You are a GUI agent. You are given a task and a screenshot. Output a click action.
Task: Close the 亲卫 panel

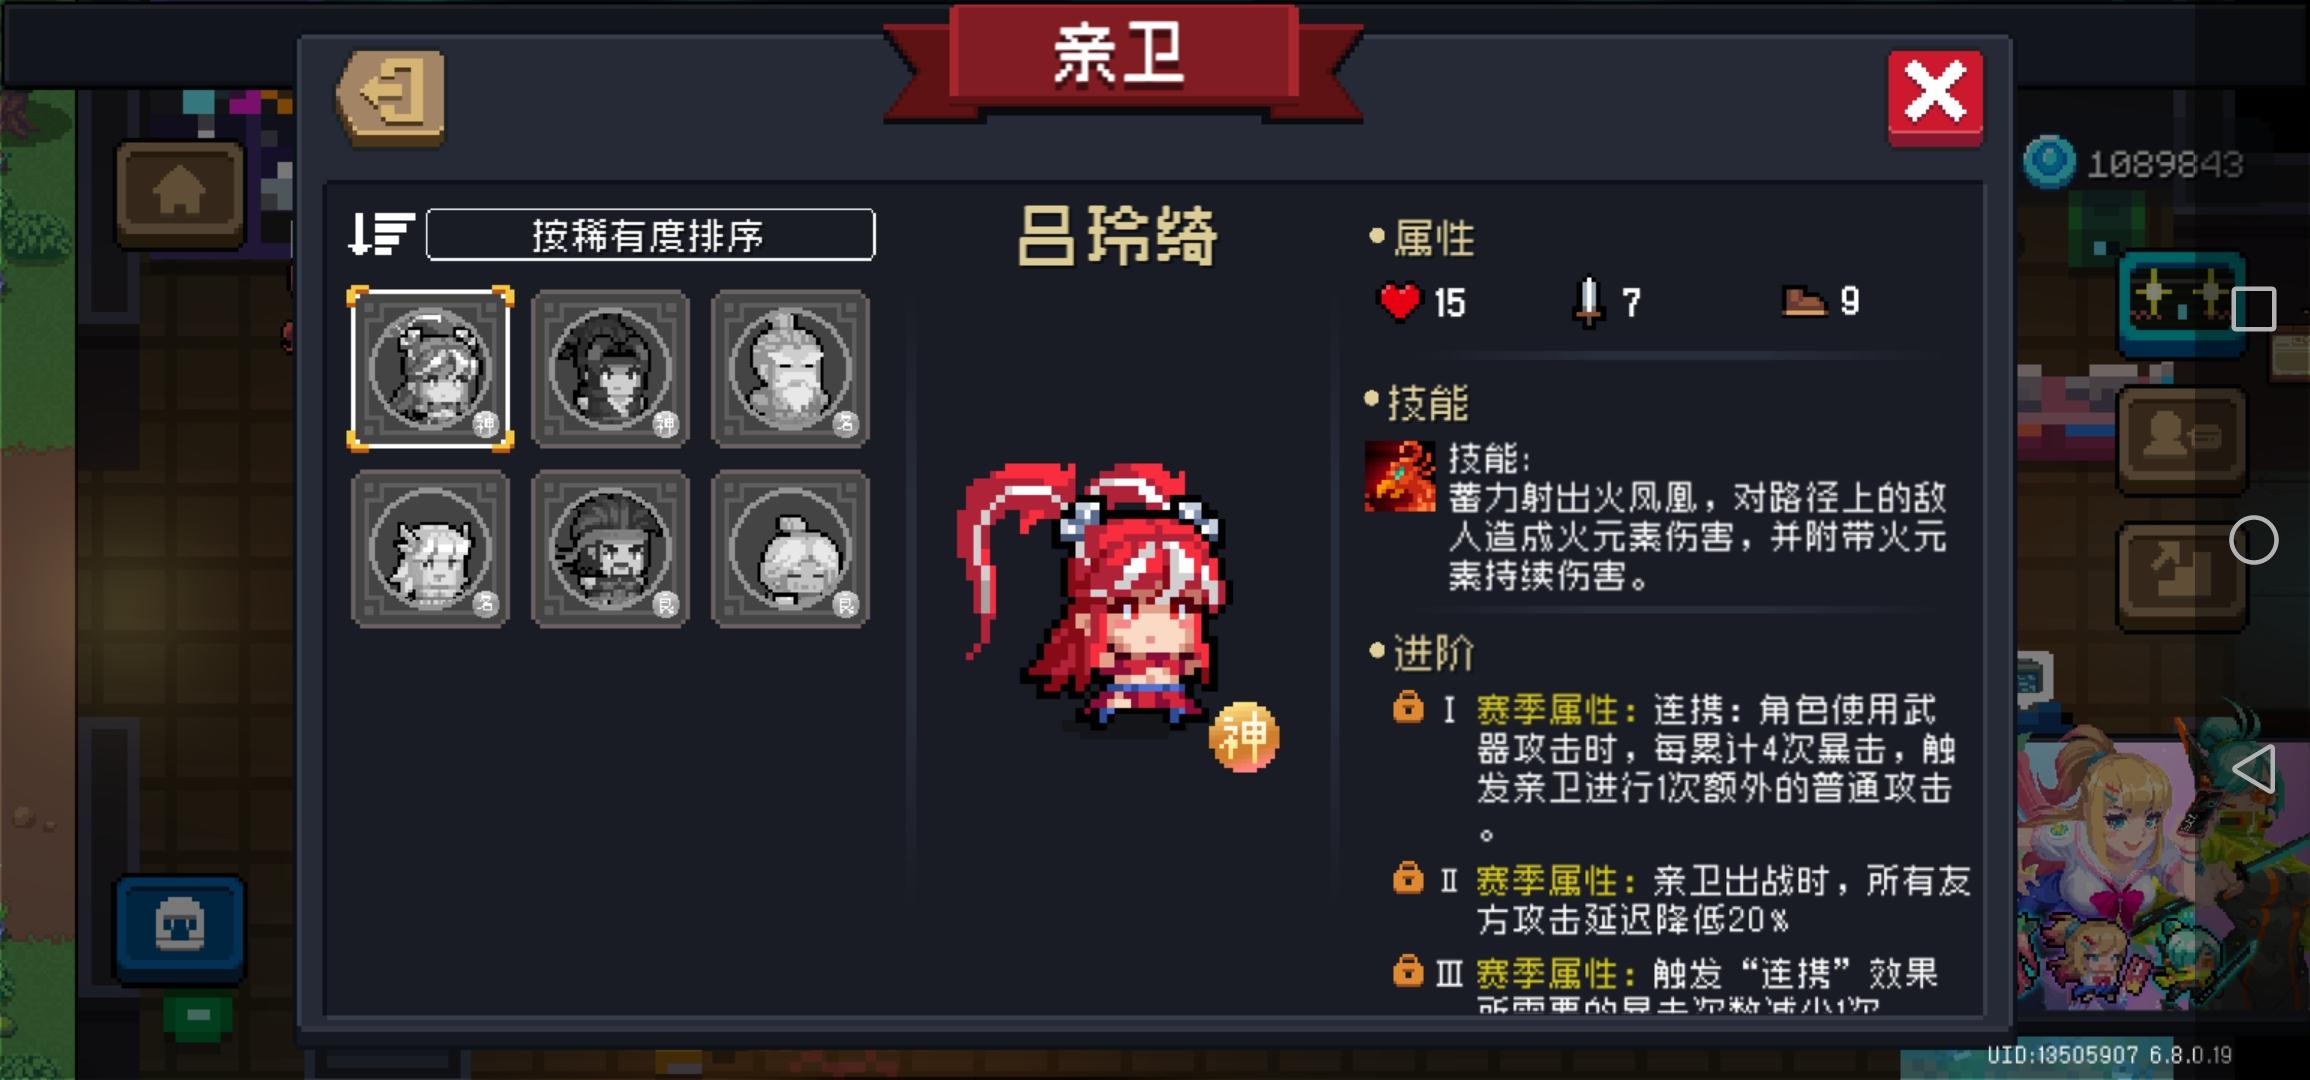pos(1935,97)
